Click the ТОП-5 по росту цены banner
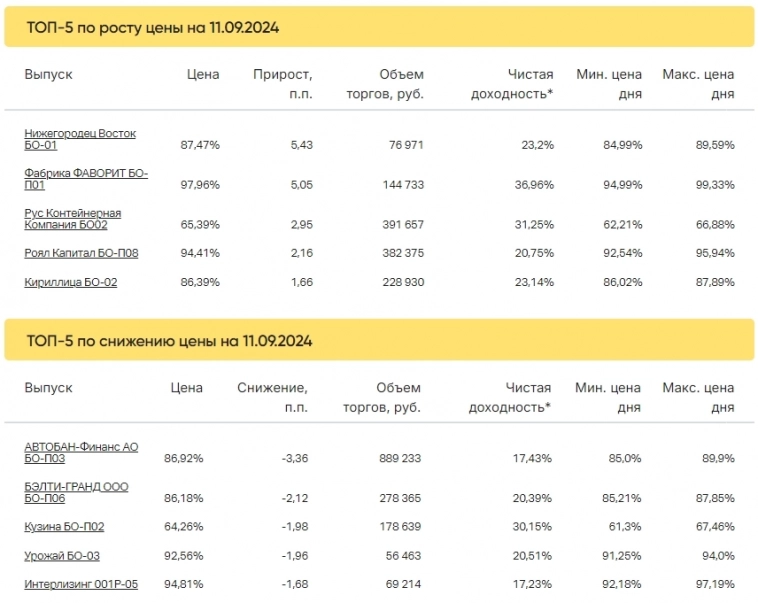This screenshot has width=758, height=603. 379,27
